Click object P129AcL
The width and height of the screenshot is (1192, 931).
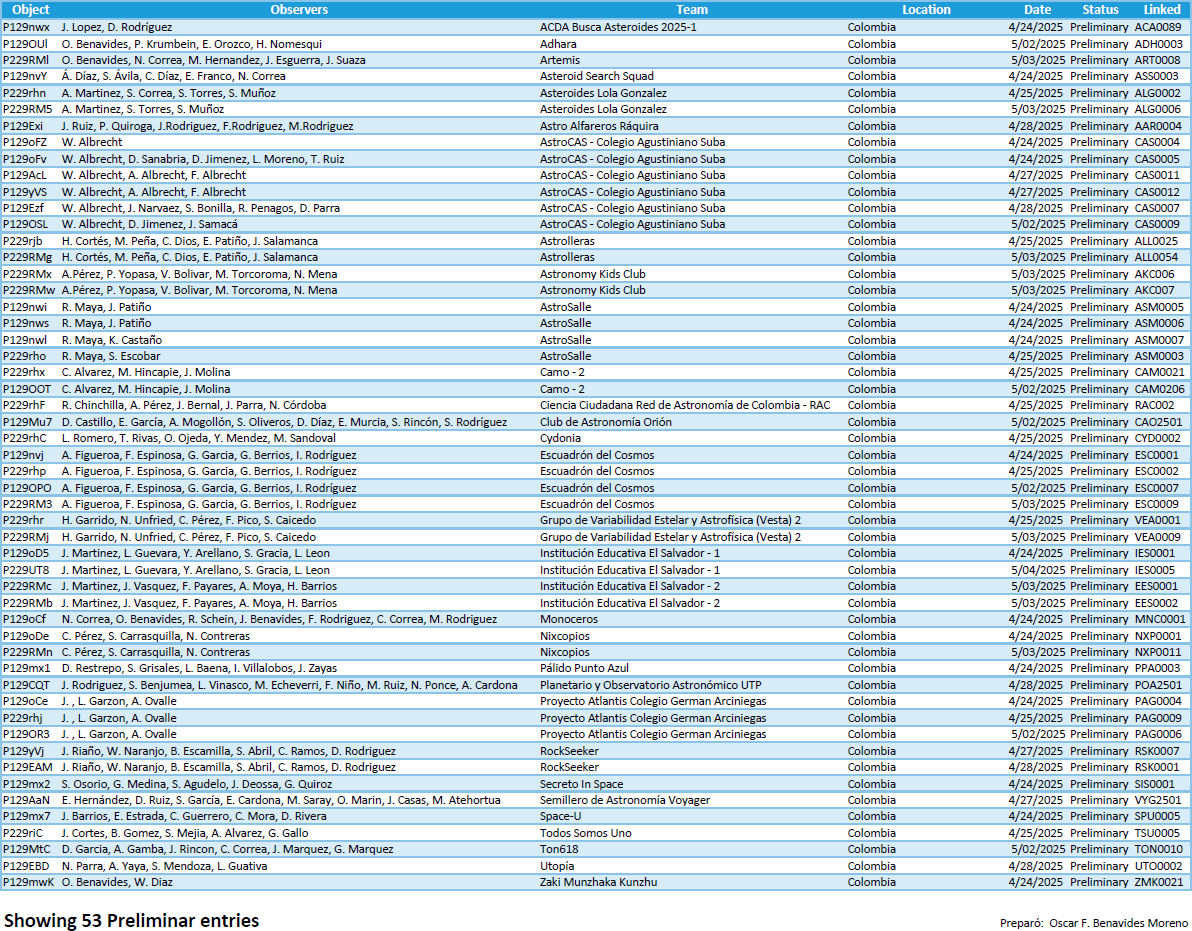(24, 176)
